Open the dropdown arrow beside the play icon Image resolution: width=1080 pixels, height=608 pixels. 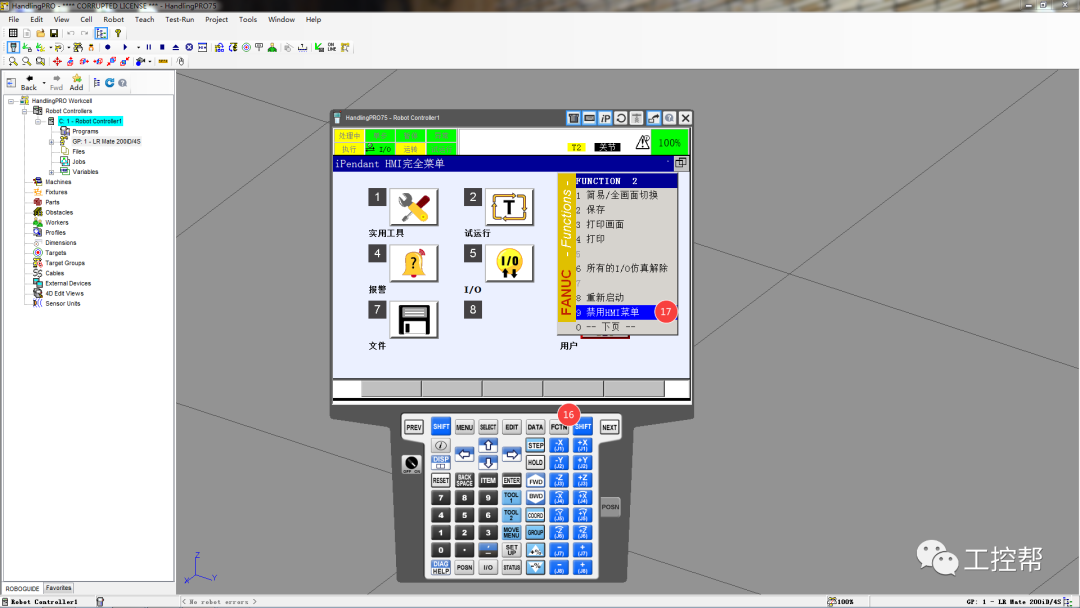click(x=138, y=48)
